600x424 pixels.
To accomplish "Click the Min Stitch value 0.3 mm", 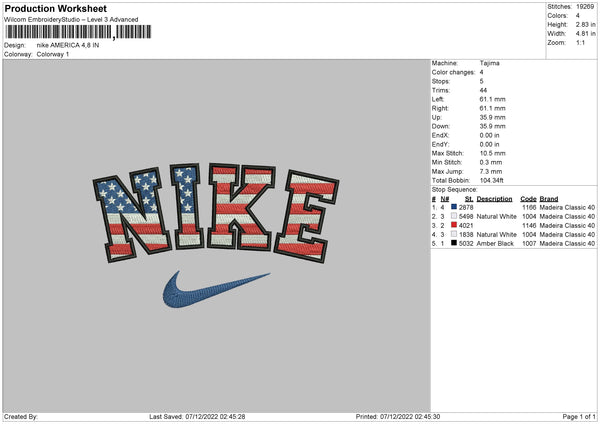I will pyautogui.click(x=491, y=162).
